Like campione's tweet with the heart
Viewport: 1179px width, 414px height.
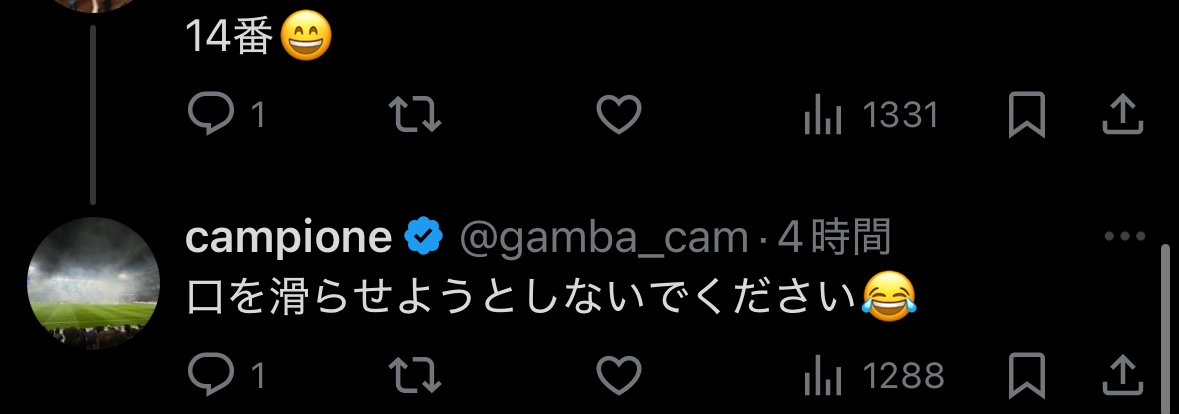[618, 375]
